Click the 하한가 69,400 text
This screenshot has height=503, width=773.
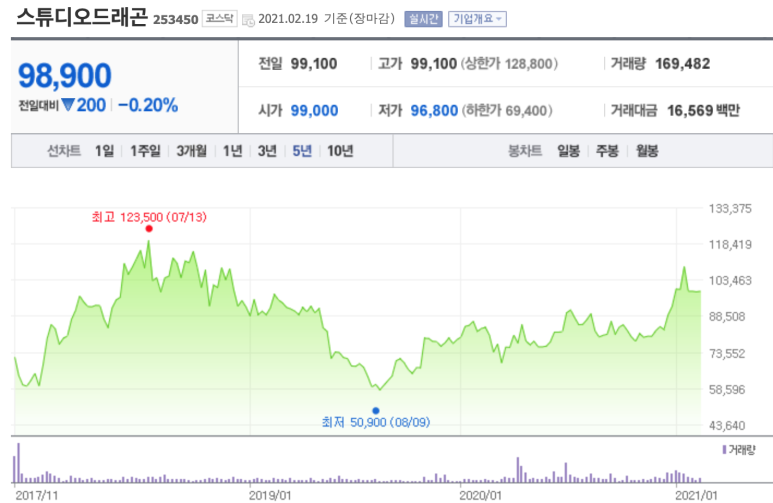pos(507,110)
